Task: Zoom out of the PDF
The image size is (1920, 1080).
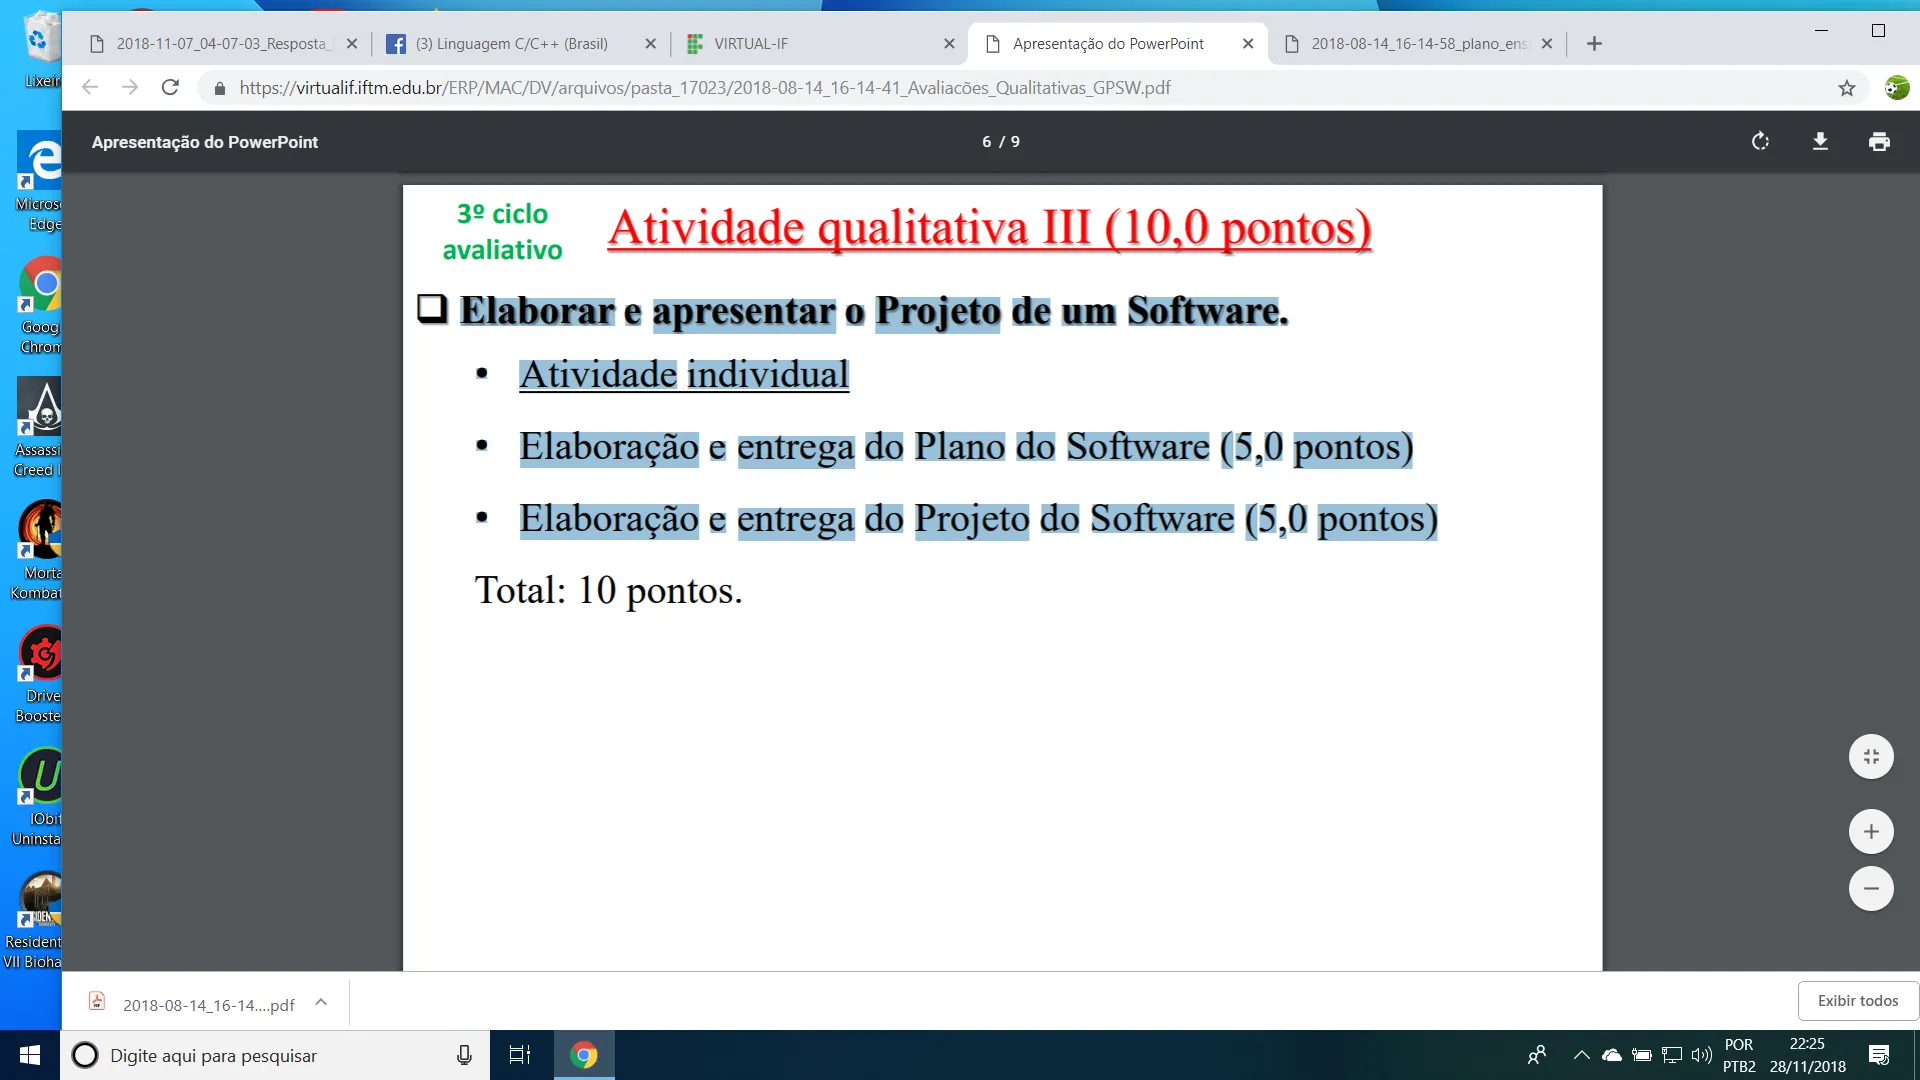Action: tap(1871, 889)
